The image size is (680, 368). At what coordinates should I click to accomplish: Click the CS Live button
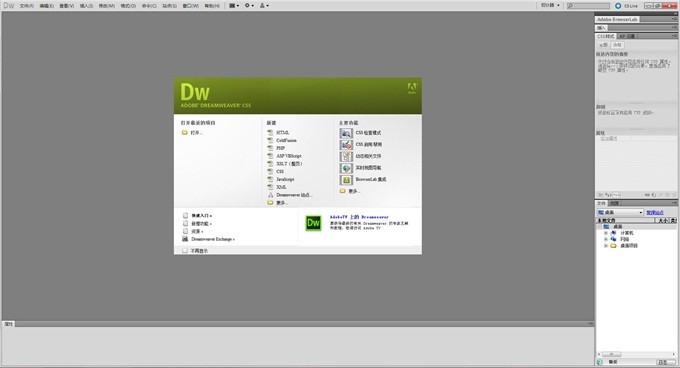[626, 6]
